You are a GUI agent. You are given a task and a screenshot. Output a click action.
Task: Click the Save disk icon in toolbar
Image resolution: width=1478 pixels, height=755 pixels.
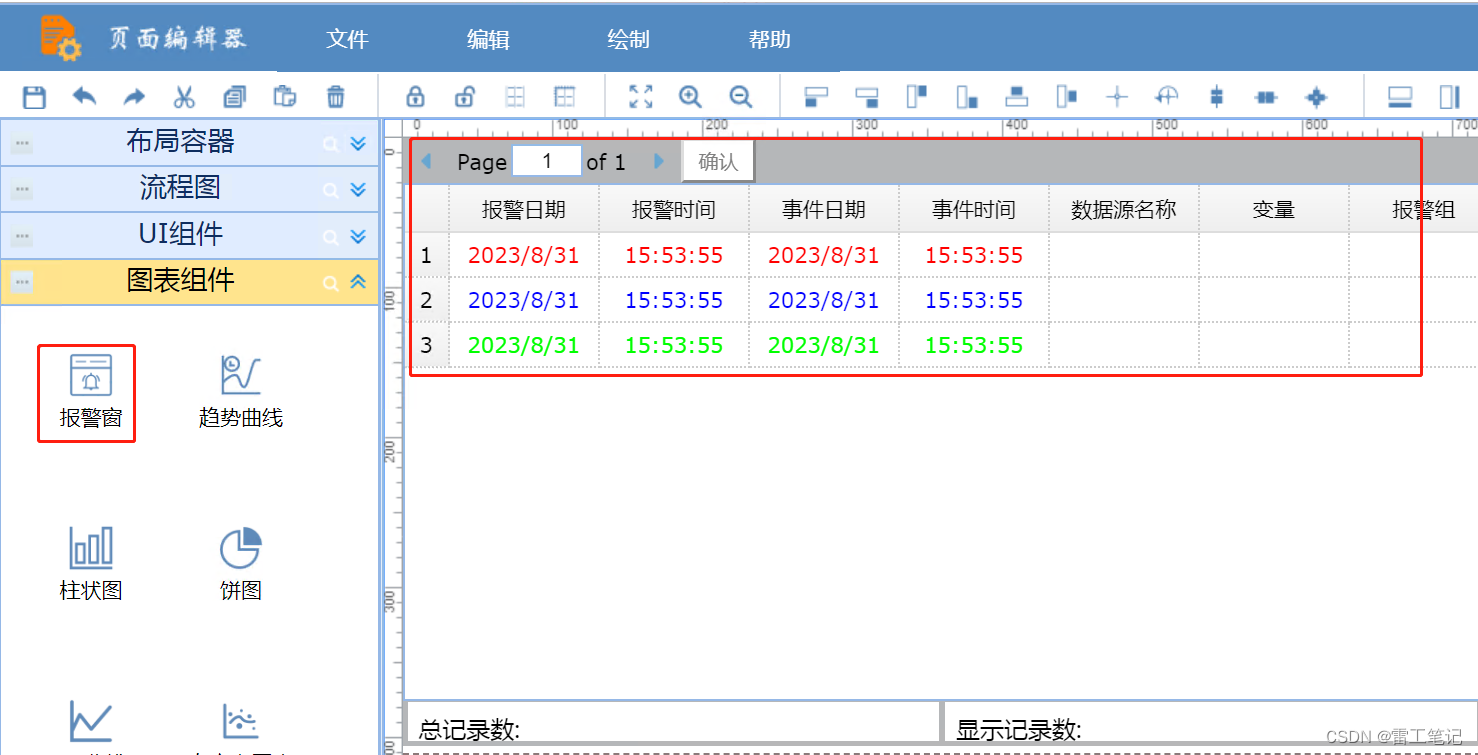[35, 97]
